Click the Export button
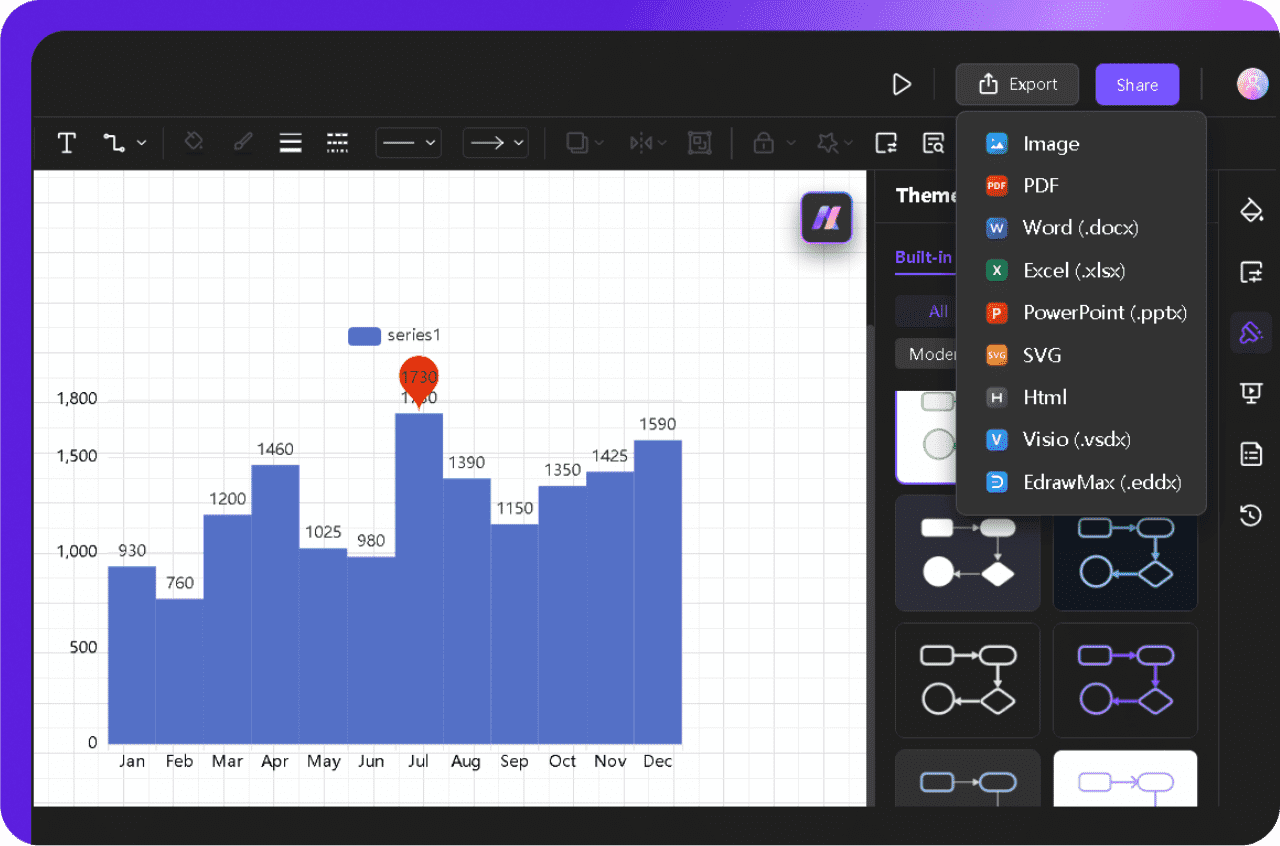 coord(1017,84)
